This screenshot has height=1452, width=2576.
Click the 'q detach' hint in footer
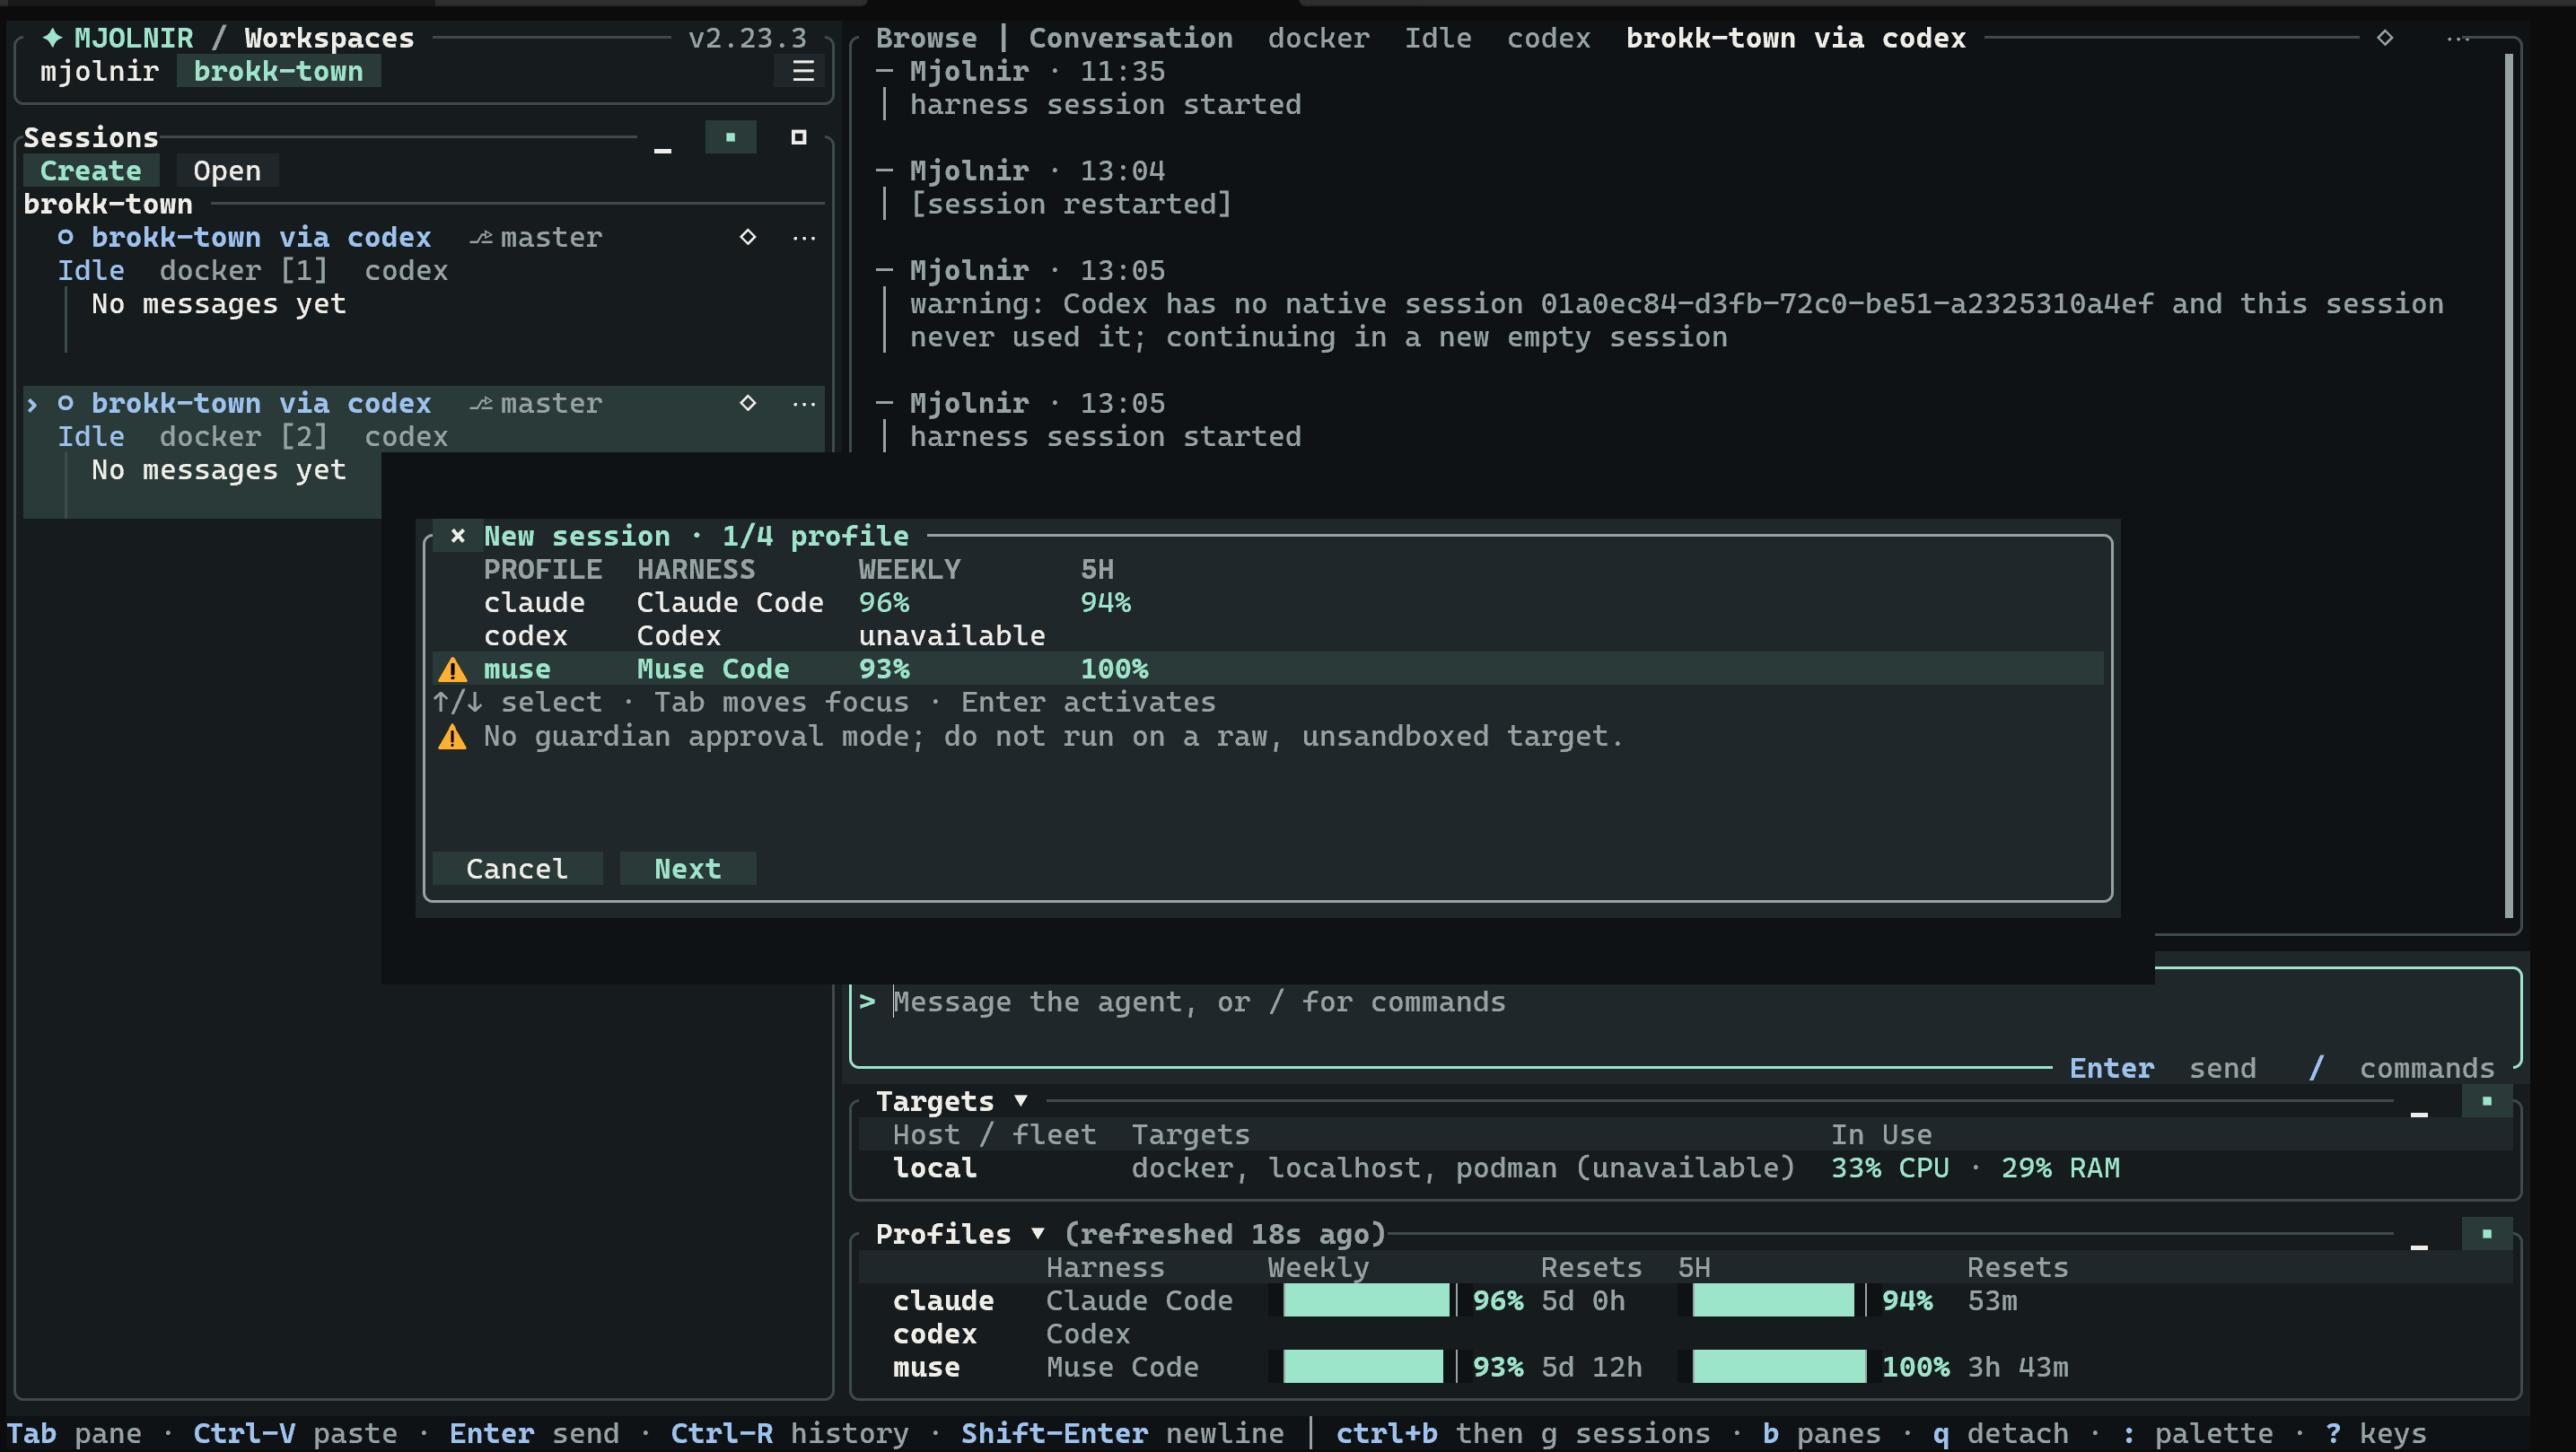(x=2001, y=1433)
